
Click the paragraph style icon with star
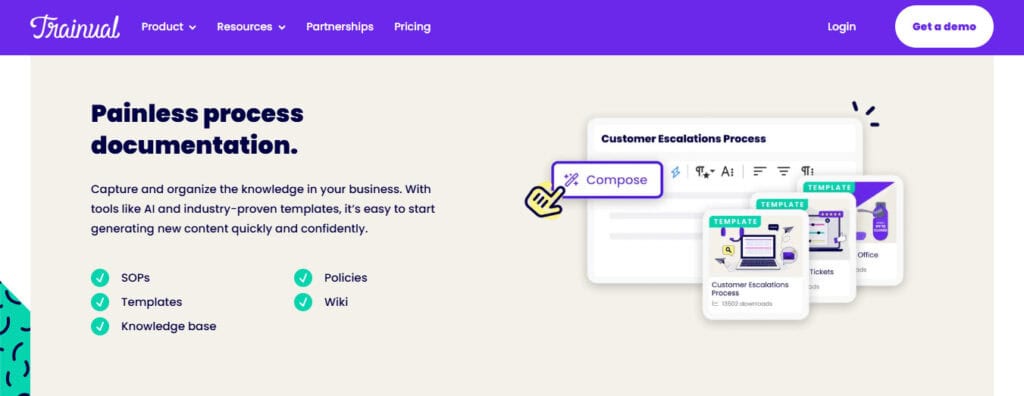(701, 171)
